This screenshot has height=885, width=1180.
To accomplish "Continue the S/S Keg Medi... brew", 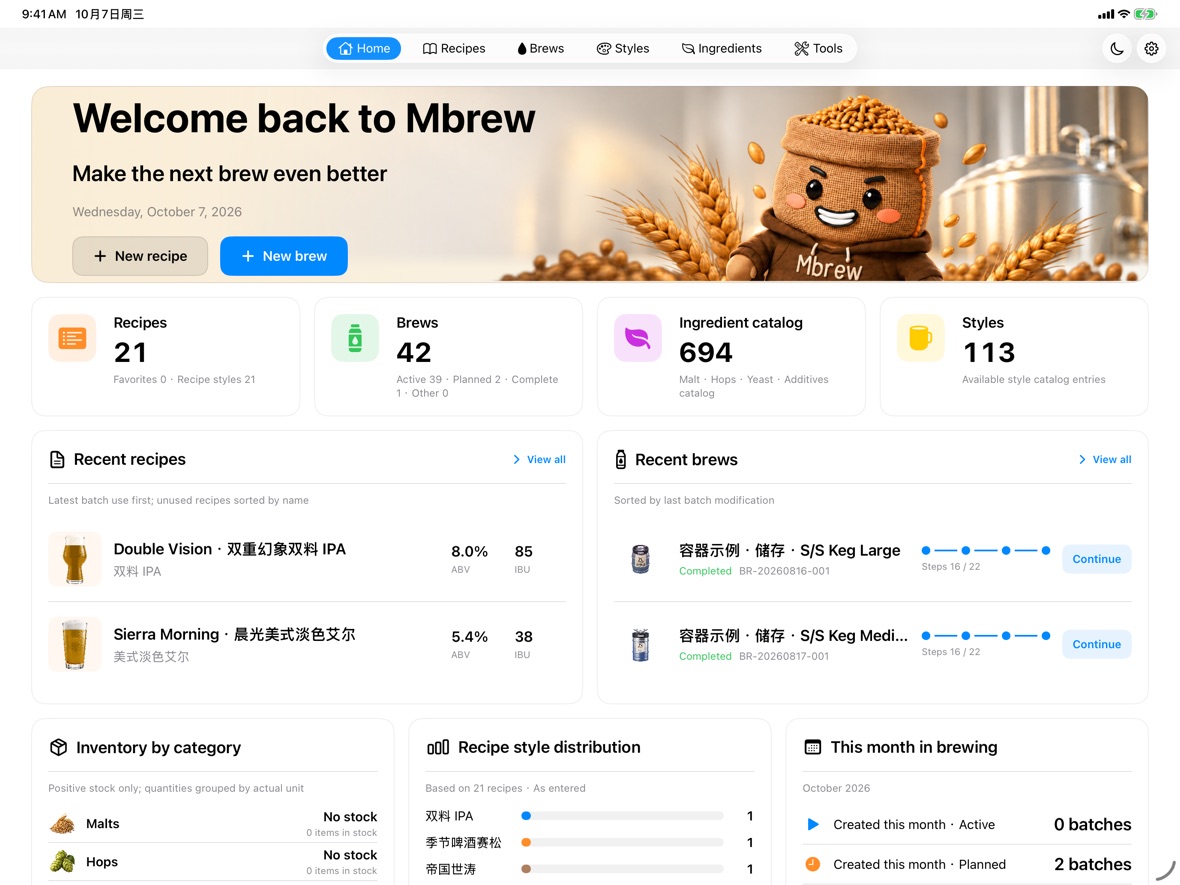I will click(1096, 644).
